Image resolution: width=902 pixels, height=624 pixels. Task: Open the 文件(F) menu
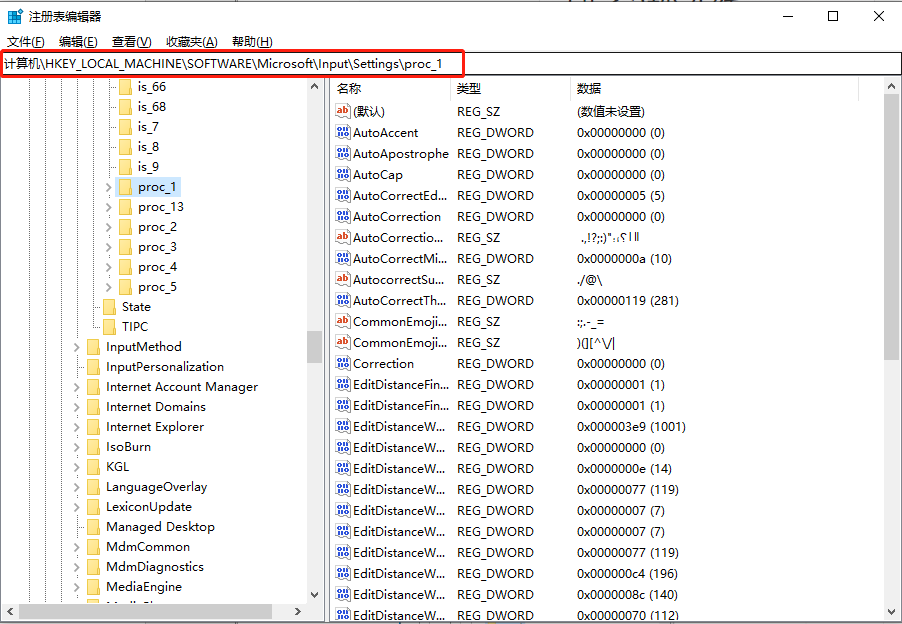tap(26, 41)
